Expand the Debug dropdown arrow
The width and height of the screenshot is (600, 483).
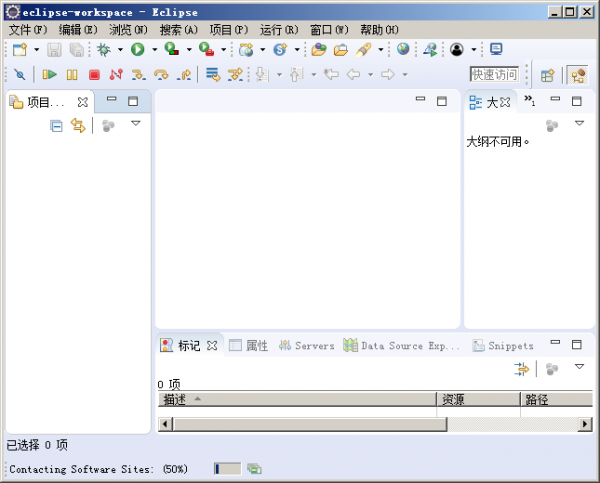point(120,49)
